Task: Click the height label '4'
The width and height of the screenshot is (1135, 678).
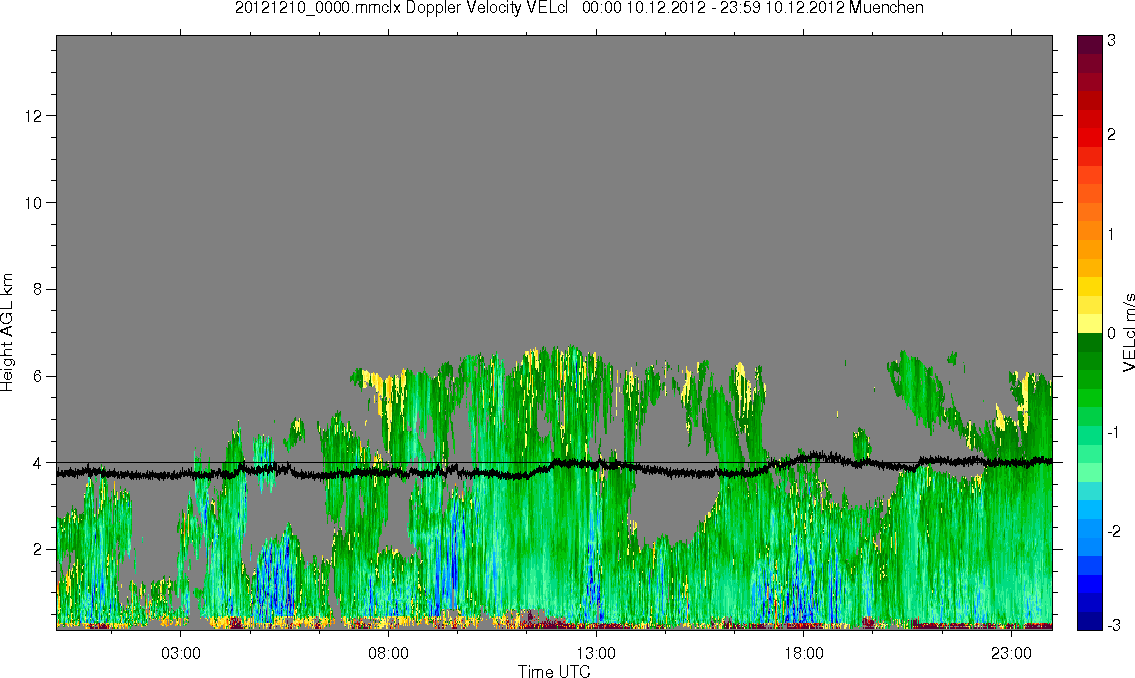Action: tap(38, 463)
